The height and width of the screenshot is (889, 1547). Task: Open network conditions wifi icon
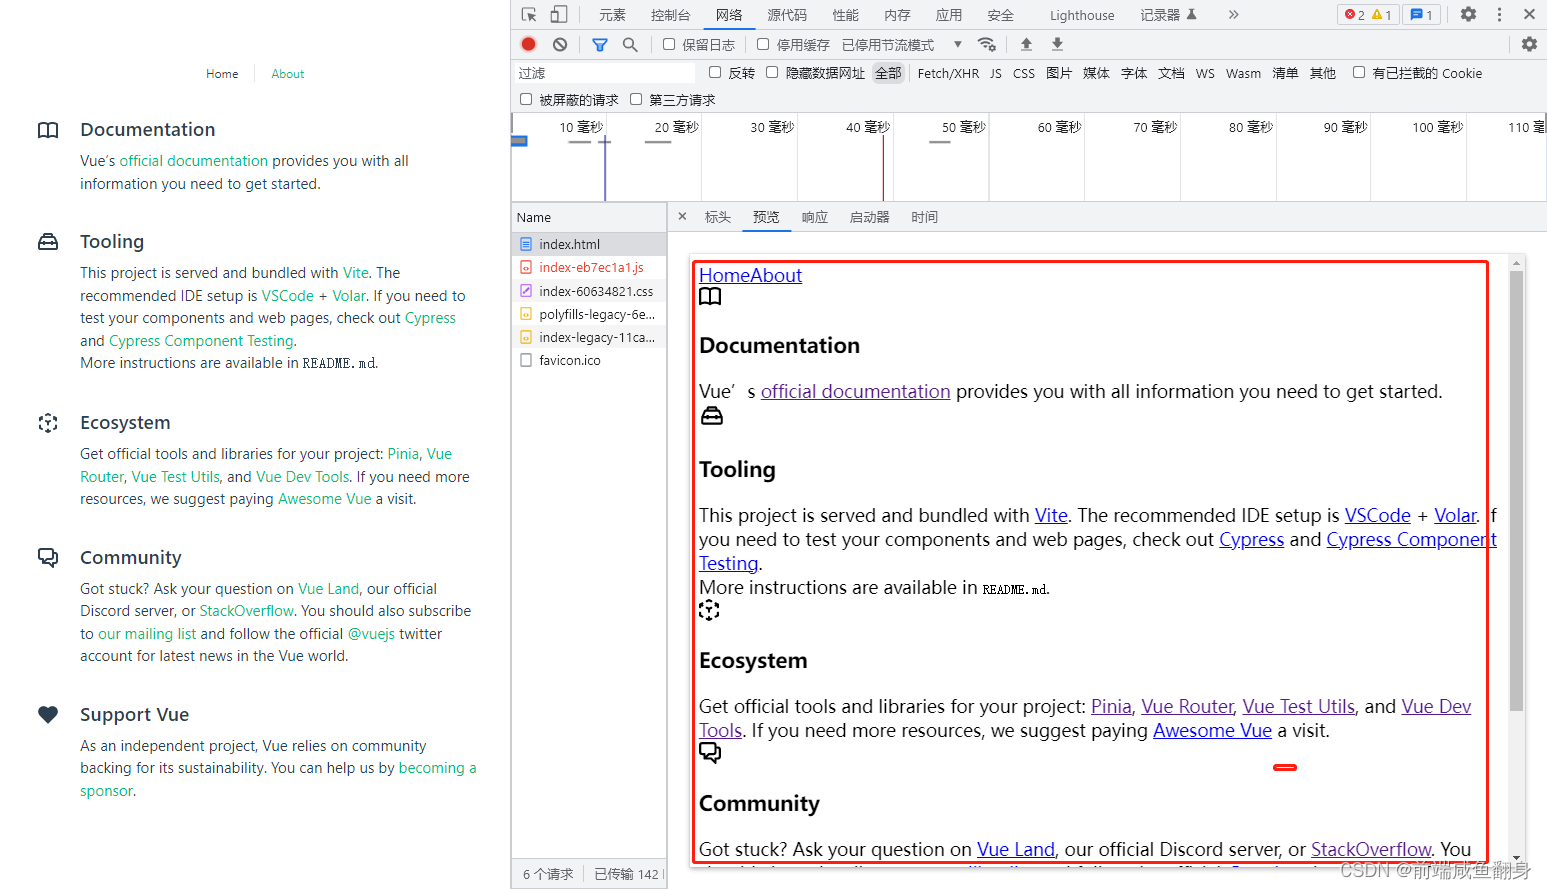coord(987,44)
